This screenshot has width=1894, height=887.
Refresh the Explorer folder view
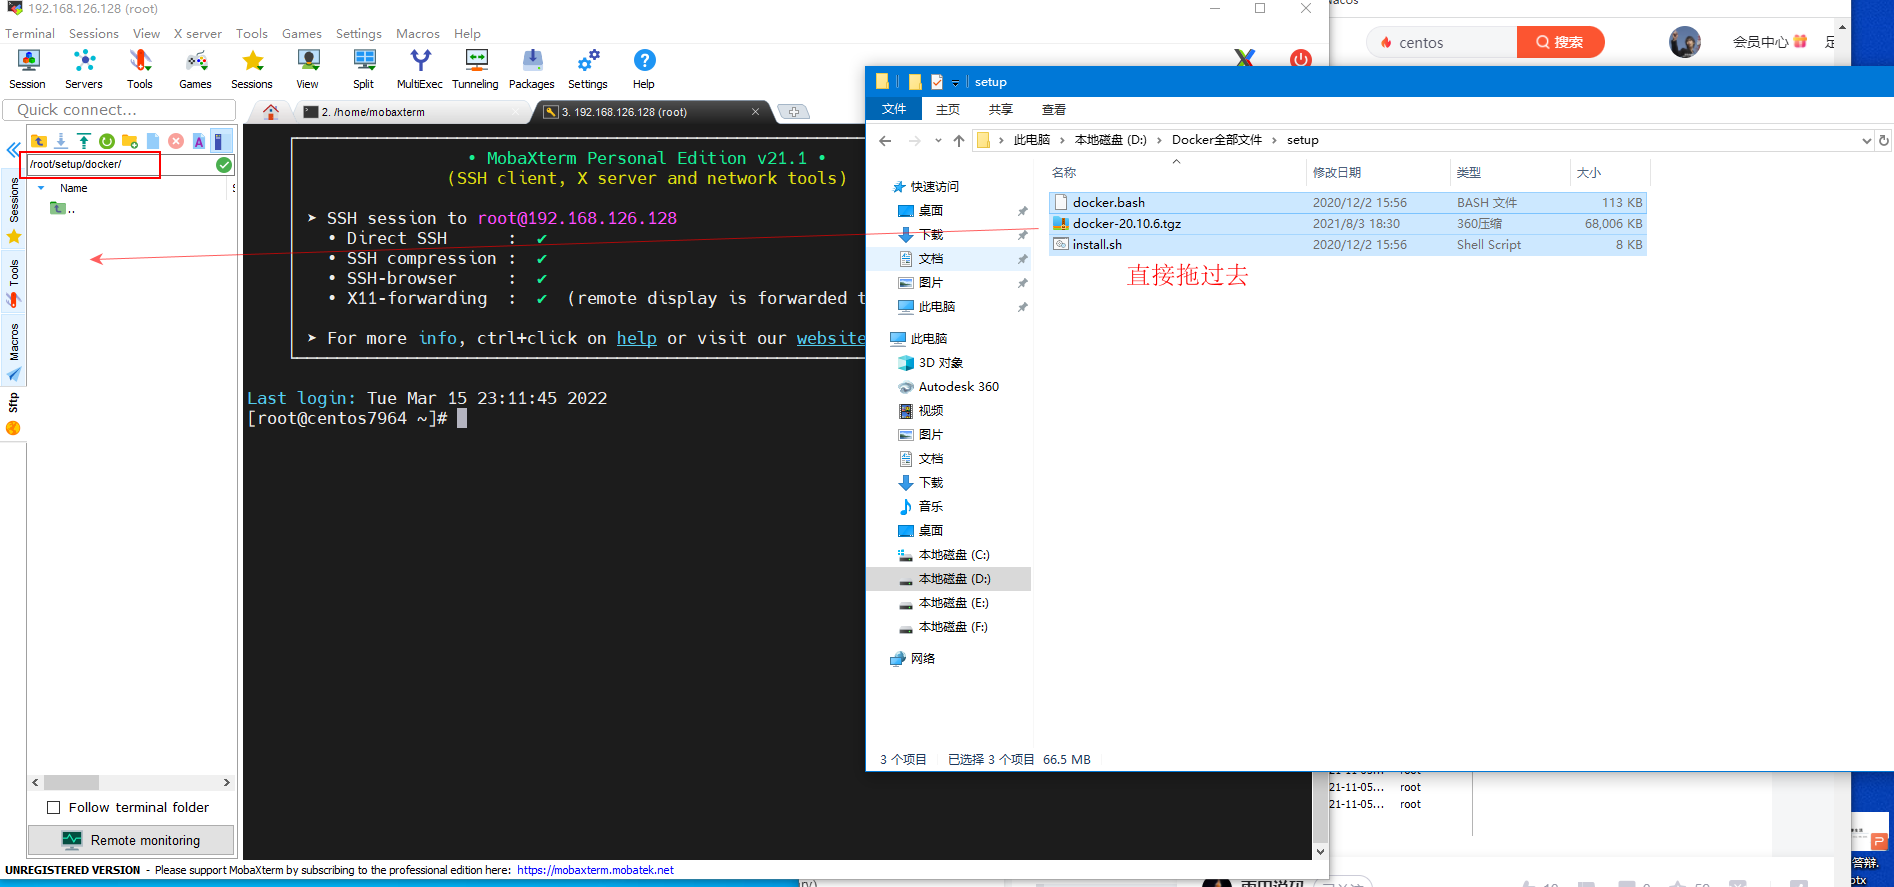1884,141
